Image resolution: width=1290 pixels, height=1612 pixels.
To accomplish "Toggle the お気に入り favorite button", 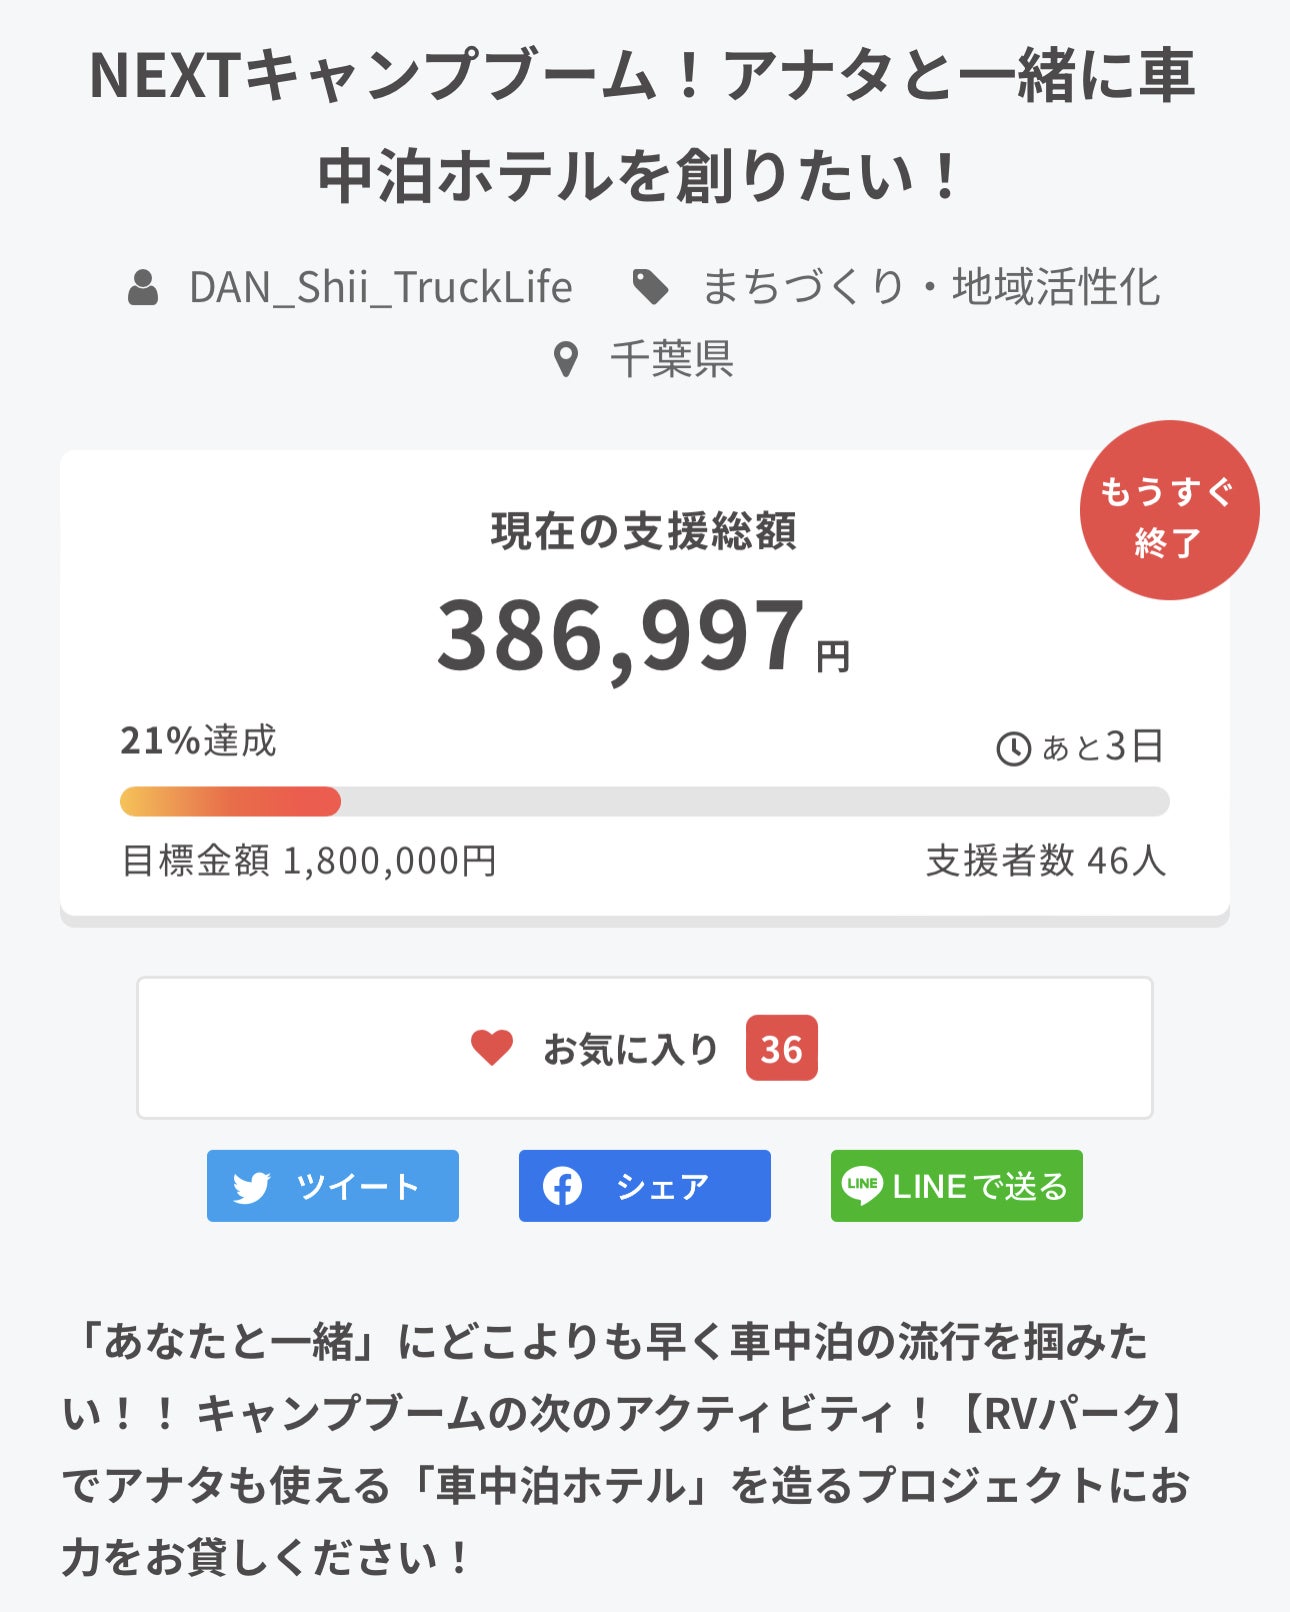I will 644,1048.
